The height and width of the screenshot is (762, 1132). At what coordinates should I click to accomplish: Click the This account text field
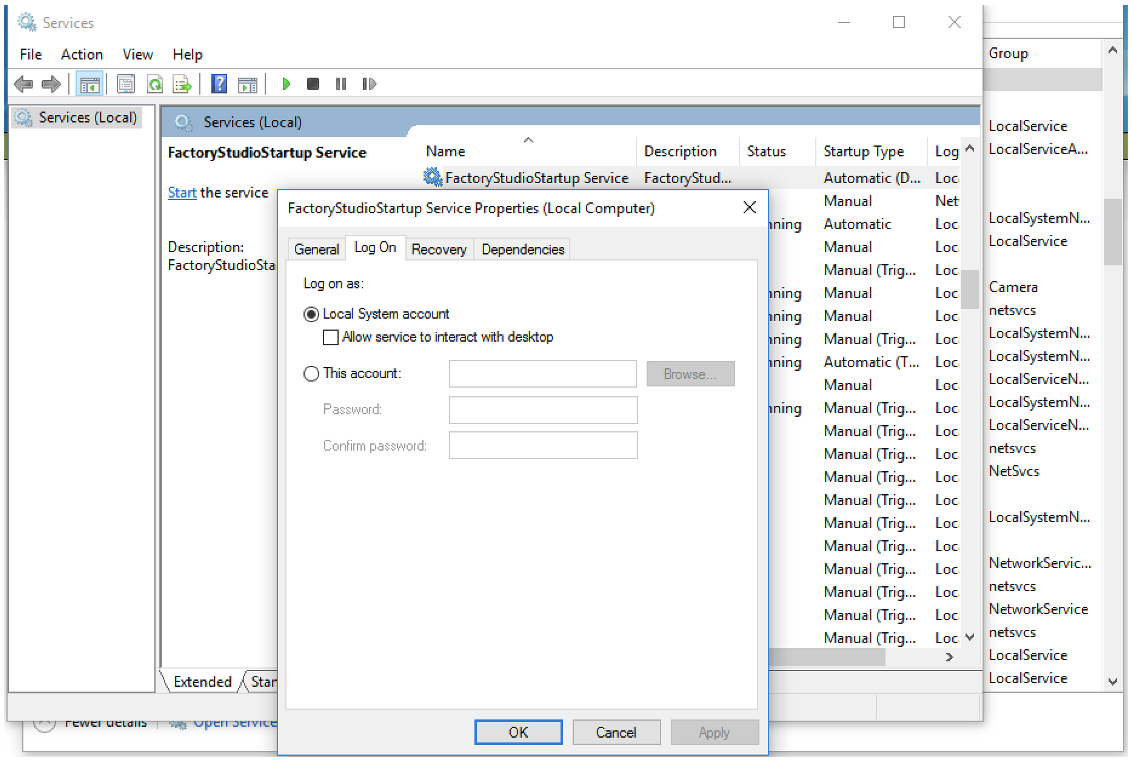click(543, 373)
